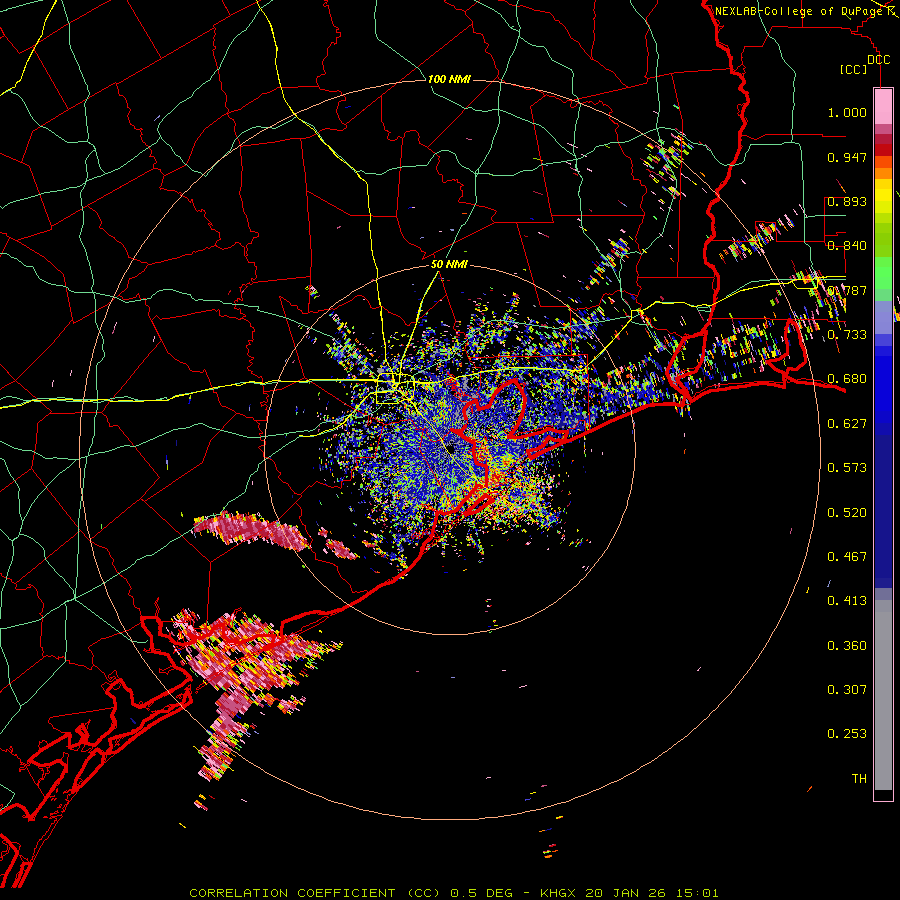Click the 0.947 scale value
Viewport: 900px width, 900px height.
pyautogui.click(x=847, y=157)
